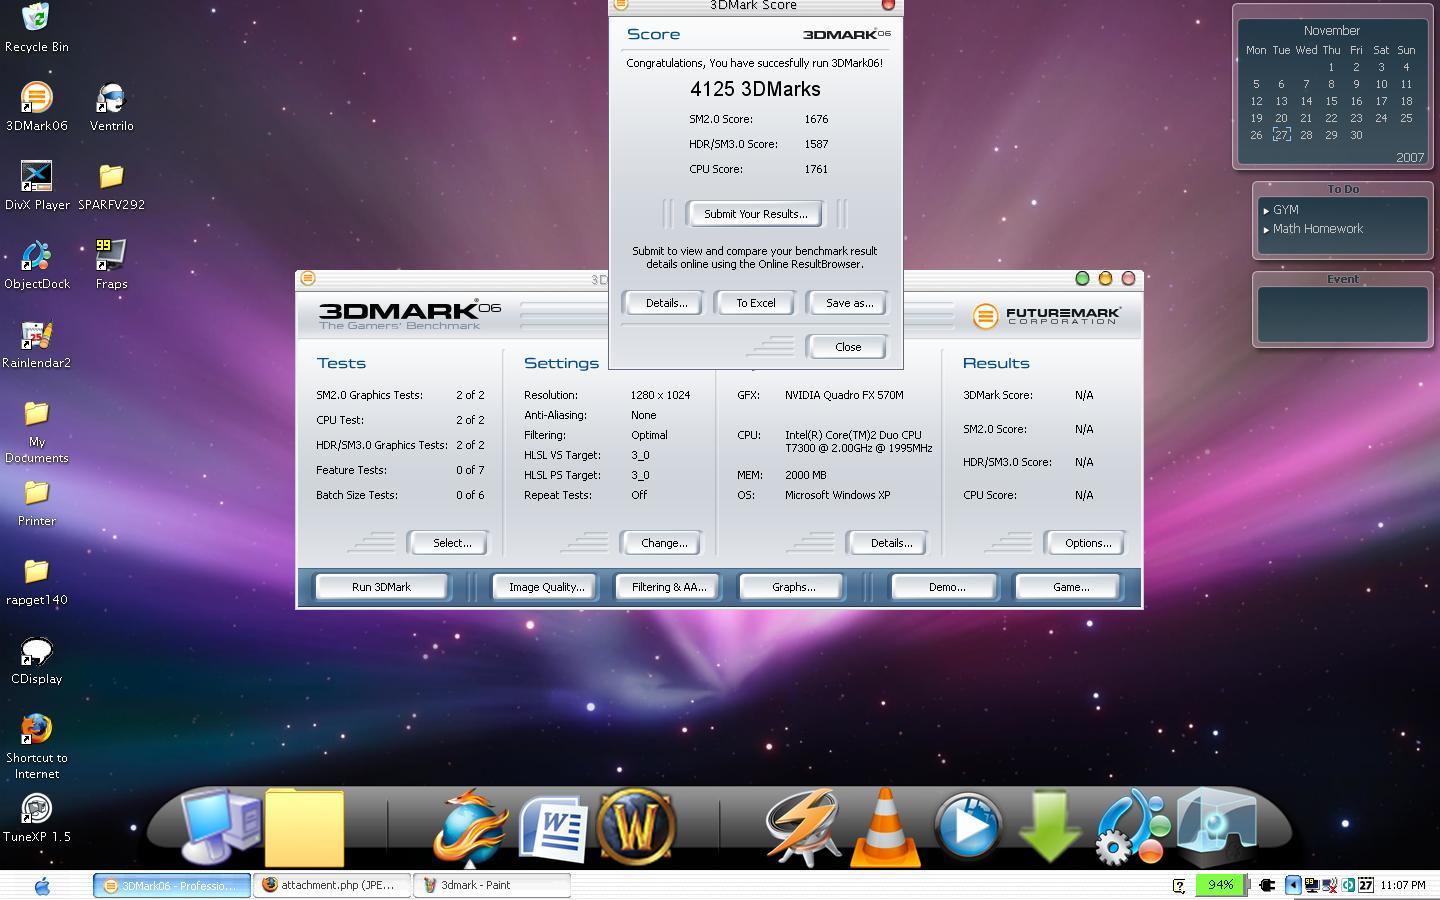
Task: Open the Image Quality tool
Action: [x=546, y=587]
